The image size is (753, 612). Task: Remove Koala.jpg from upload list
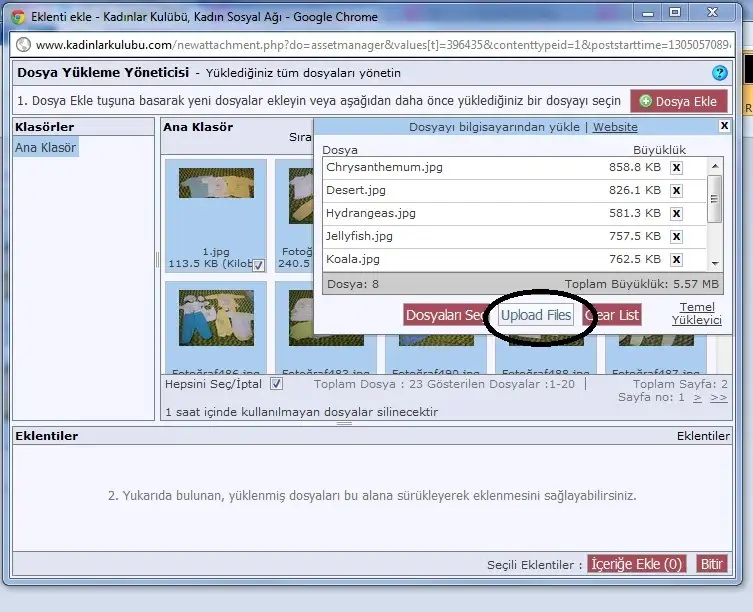(676, 259)
